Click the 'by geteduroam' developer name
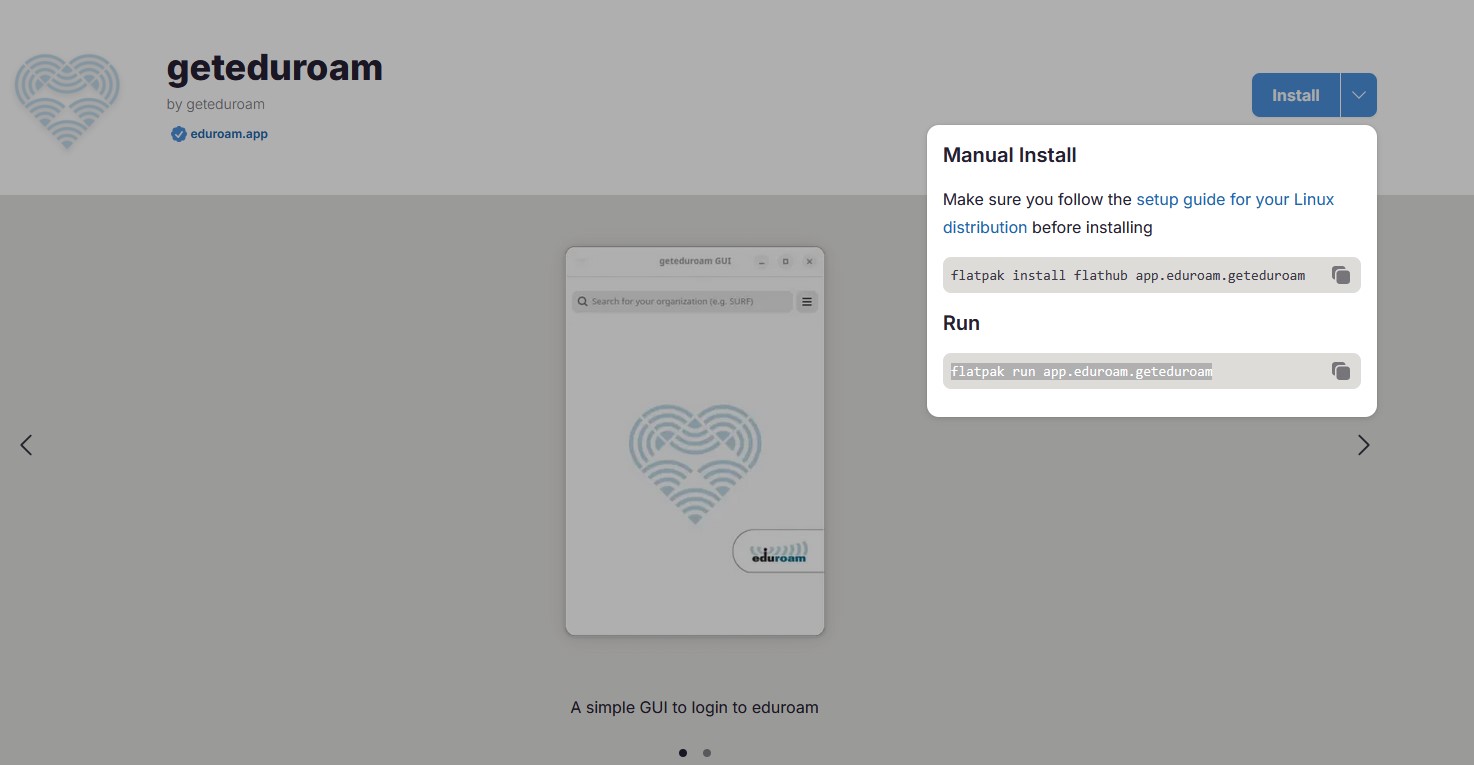 pyautogui.click(x=215, y=104)
